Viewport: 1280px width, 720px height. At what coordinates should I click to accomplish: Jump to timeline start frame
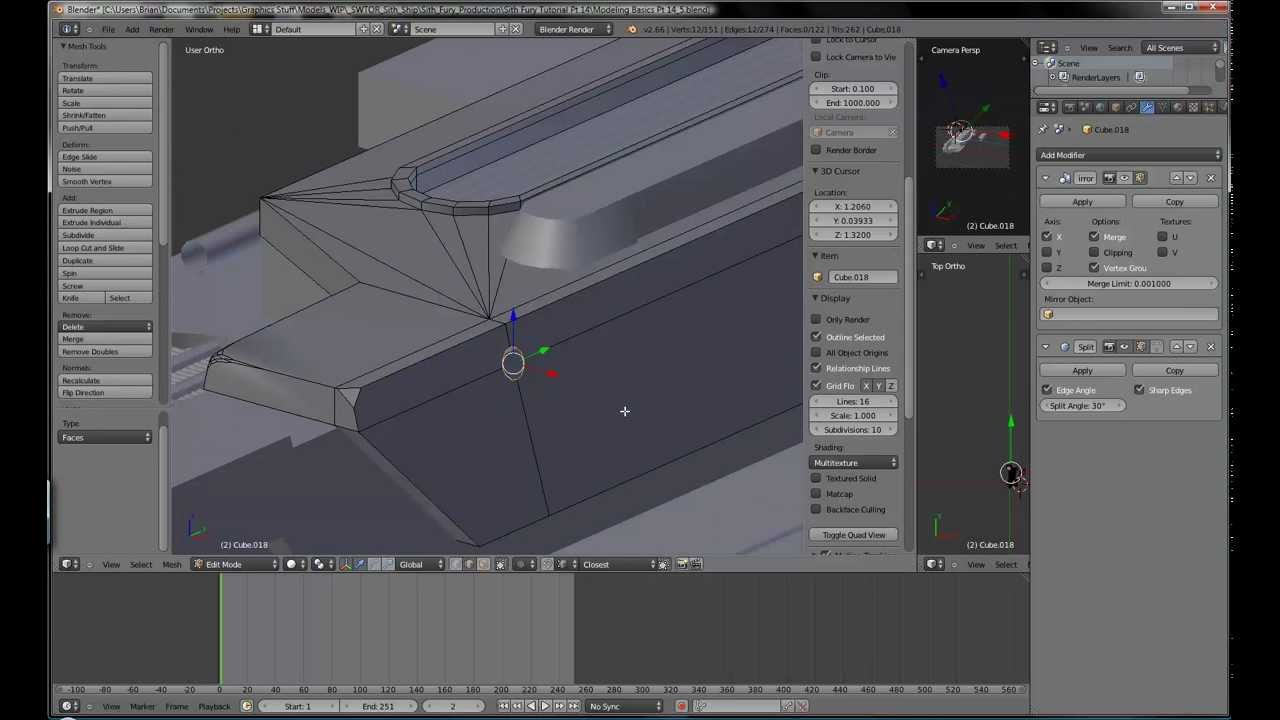[x=504, y=706]
